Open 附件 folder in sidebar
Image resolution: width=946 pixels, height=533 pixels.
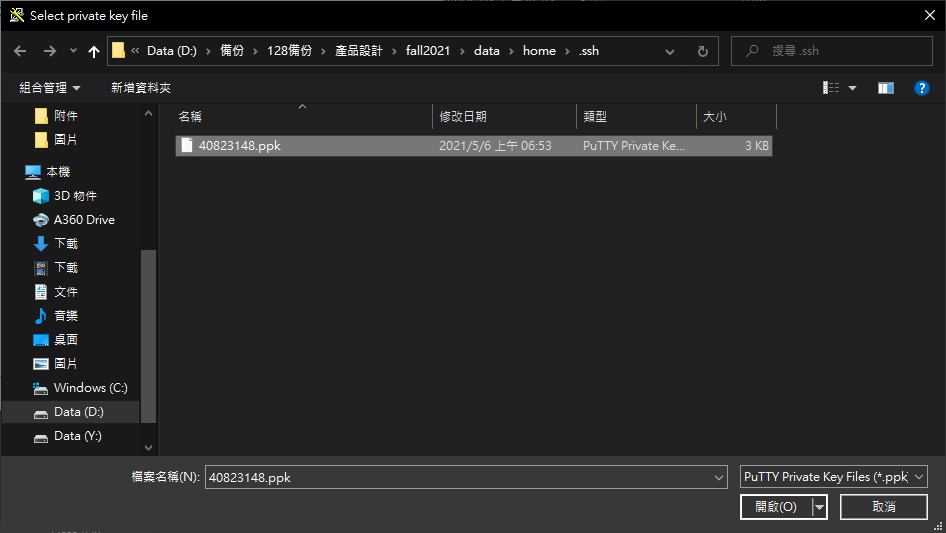point(66,115)
